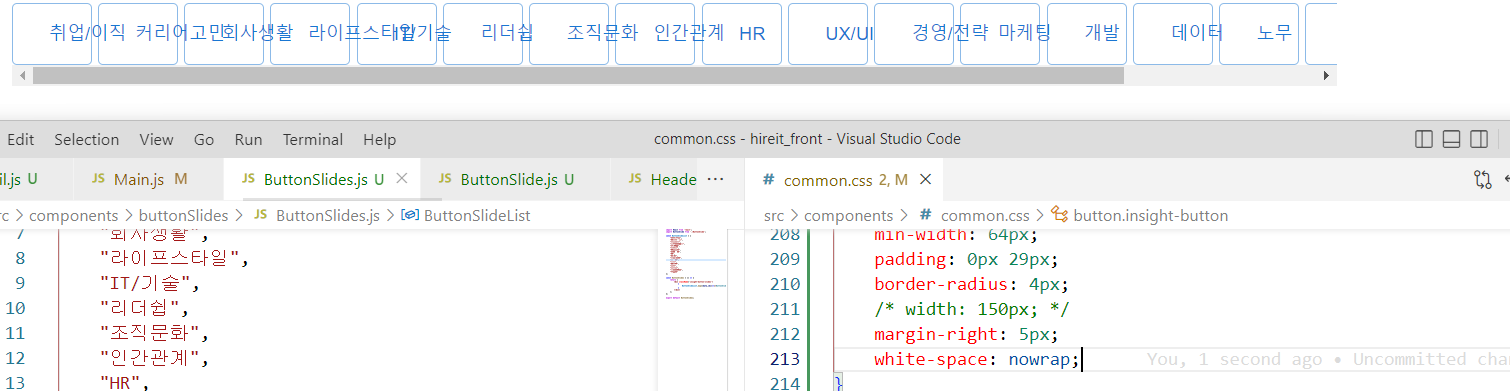Click the JS icon on the Heade tab

click(635, 179)
